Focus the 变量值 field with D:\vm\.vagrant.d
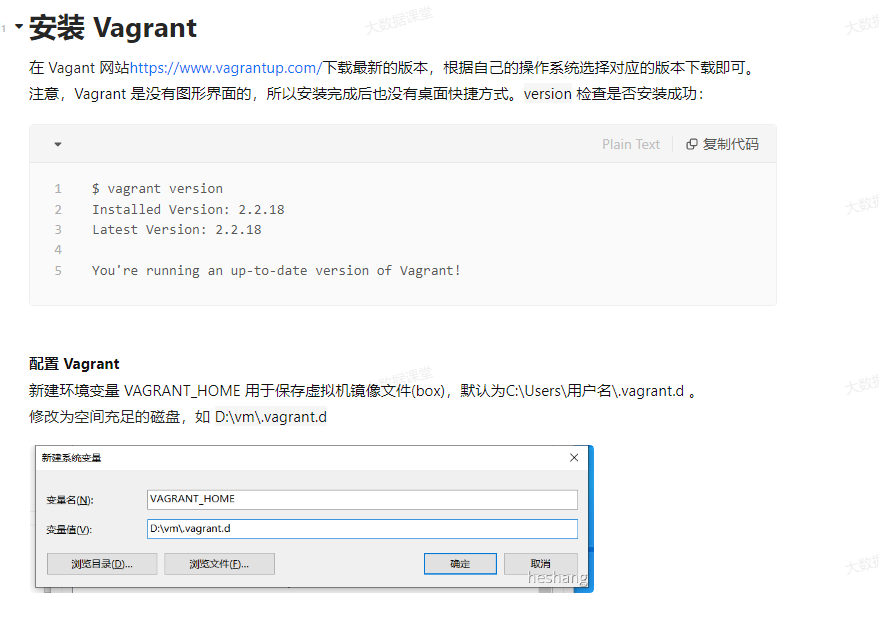Viewport: 879px width, 625px height. [x=362, y=529]
